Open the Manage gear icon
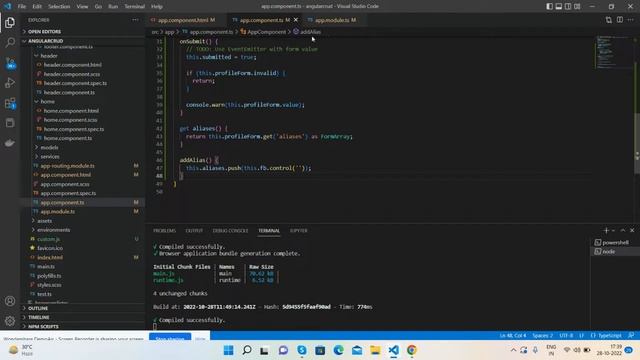The image size is (640, 360). (10, 321)
